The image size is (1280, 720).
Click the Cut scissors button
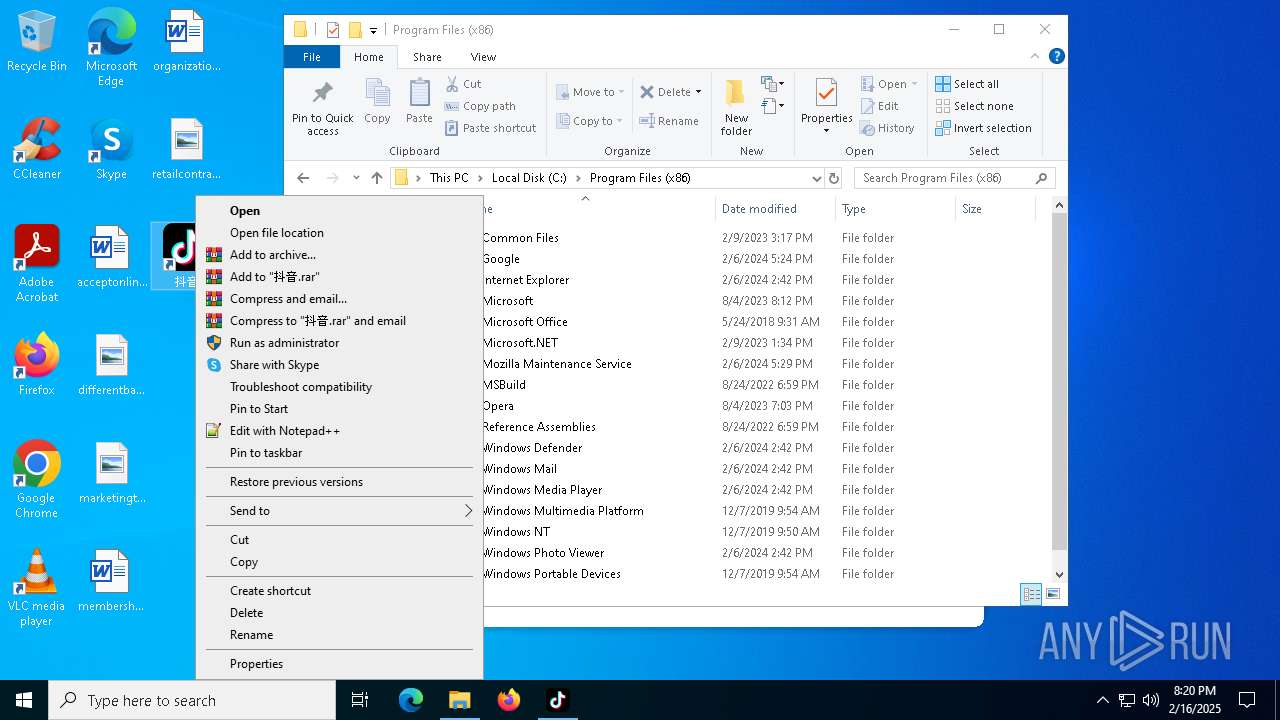pyautogui.click(x=464, y=84)
